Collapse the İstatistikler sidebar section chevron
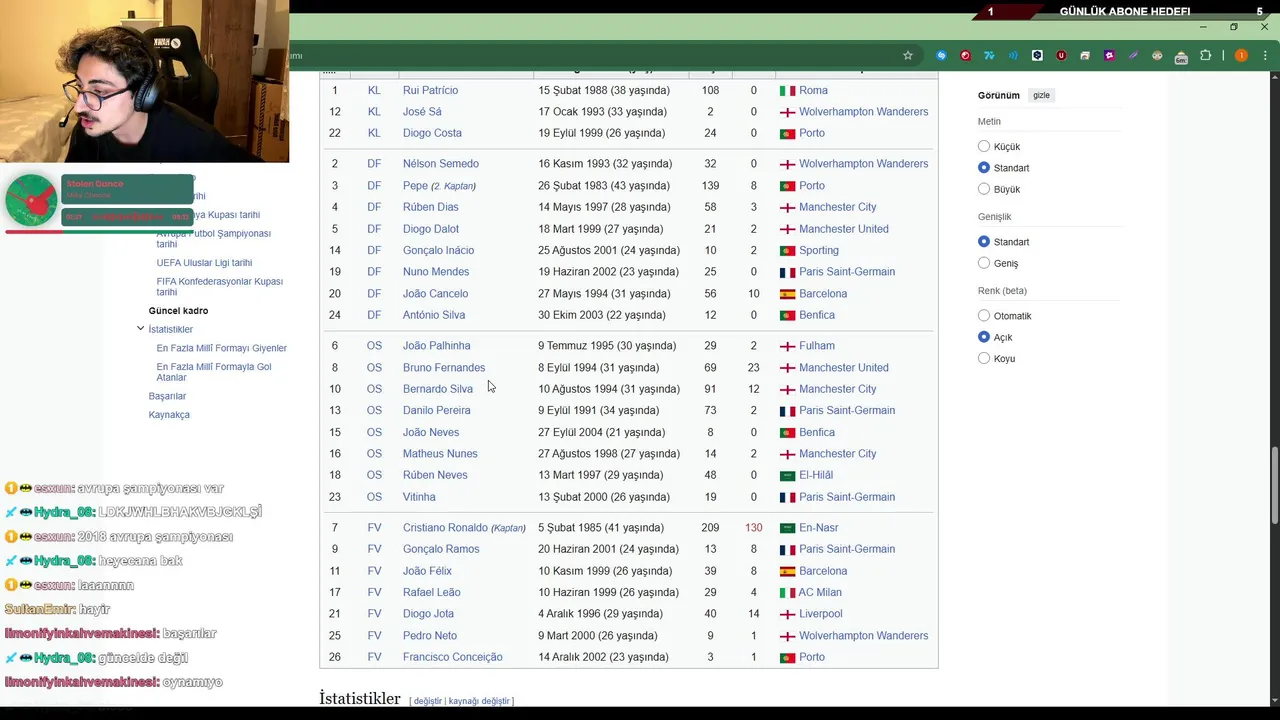 141,329
